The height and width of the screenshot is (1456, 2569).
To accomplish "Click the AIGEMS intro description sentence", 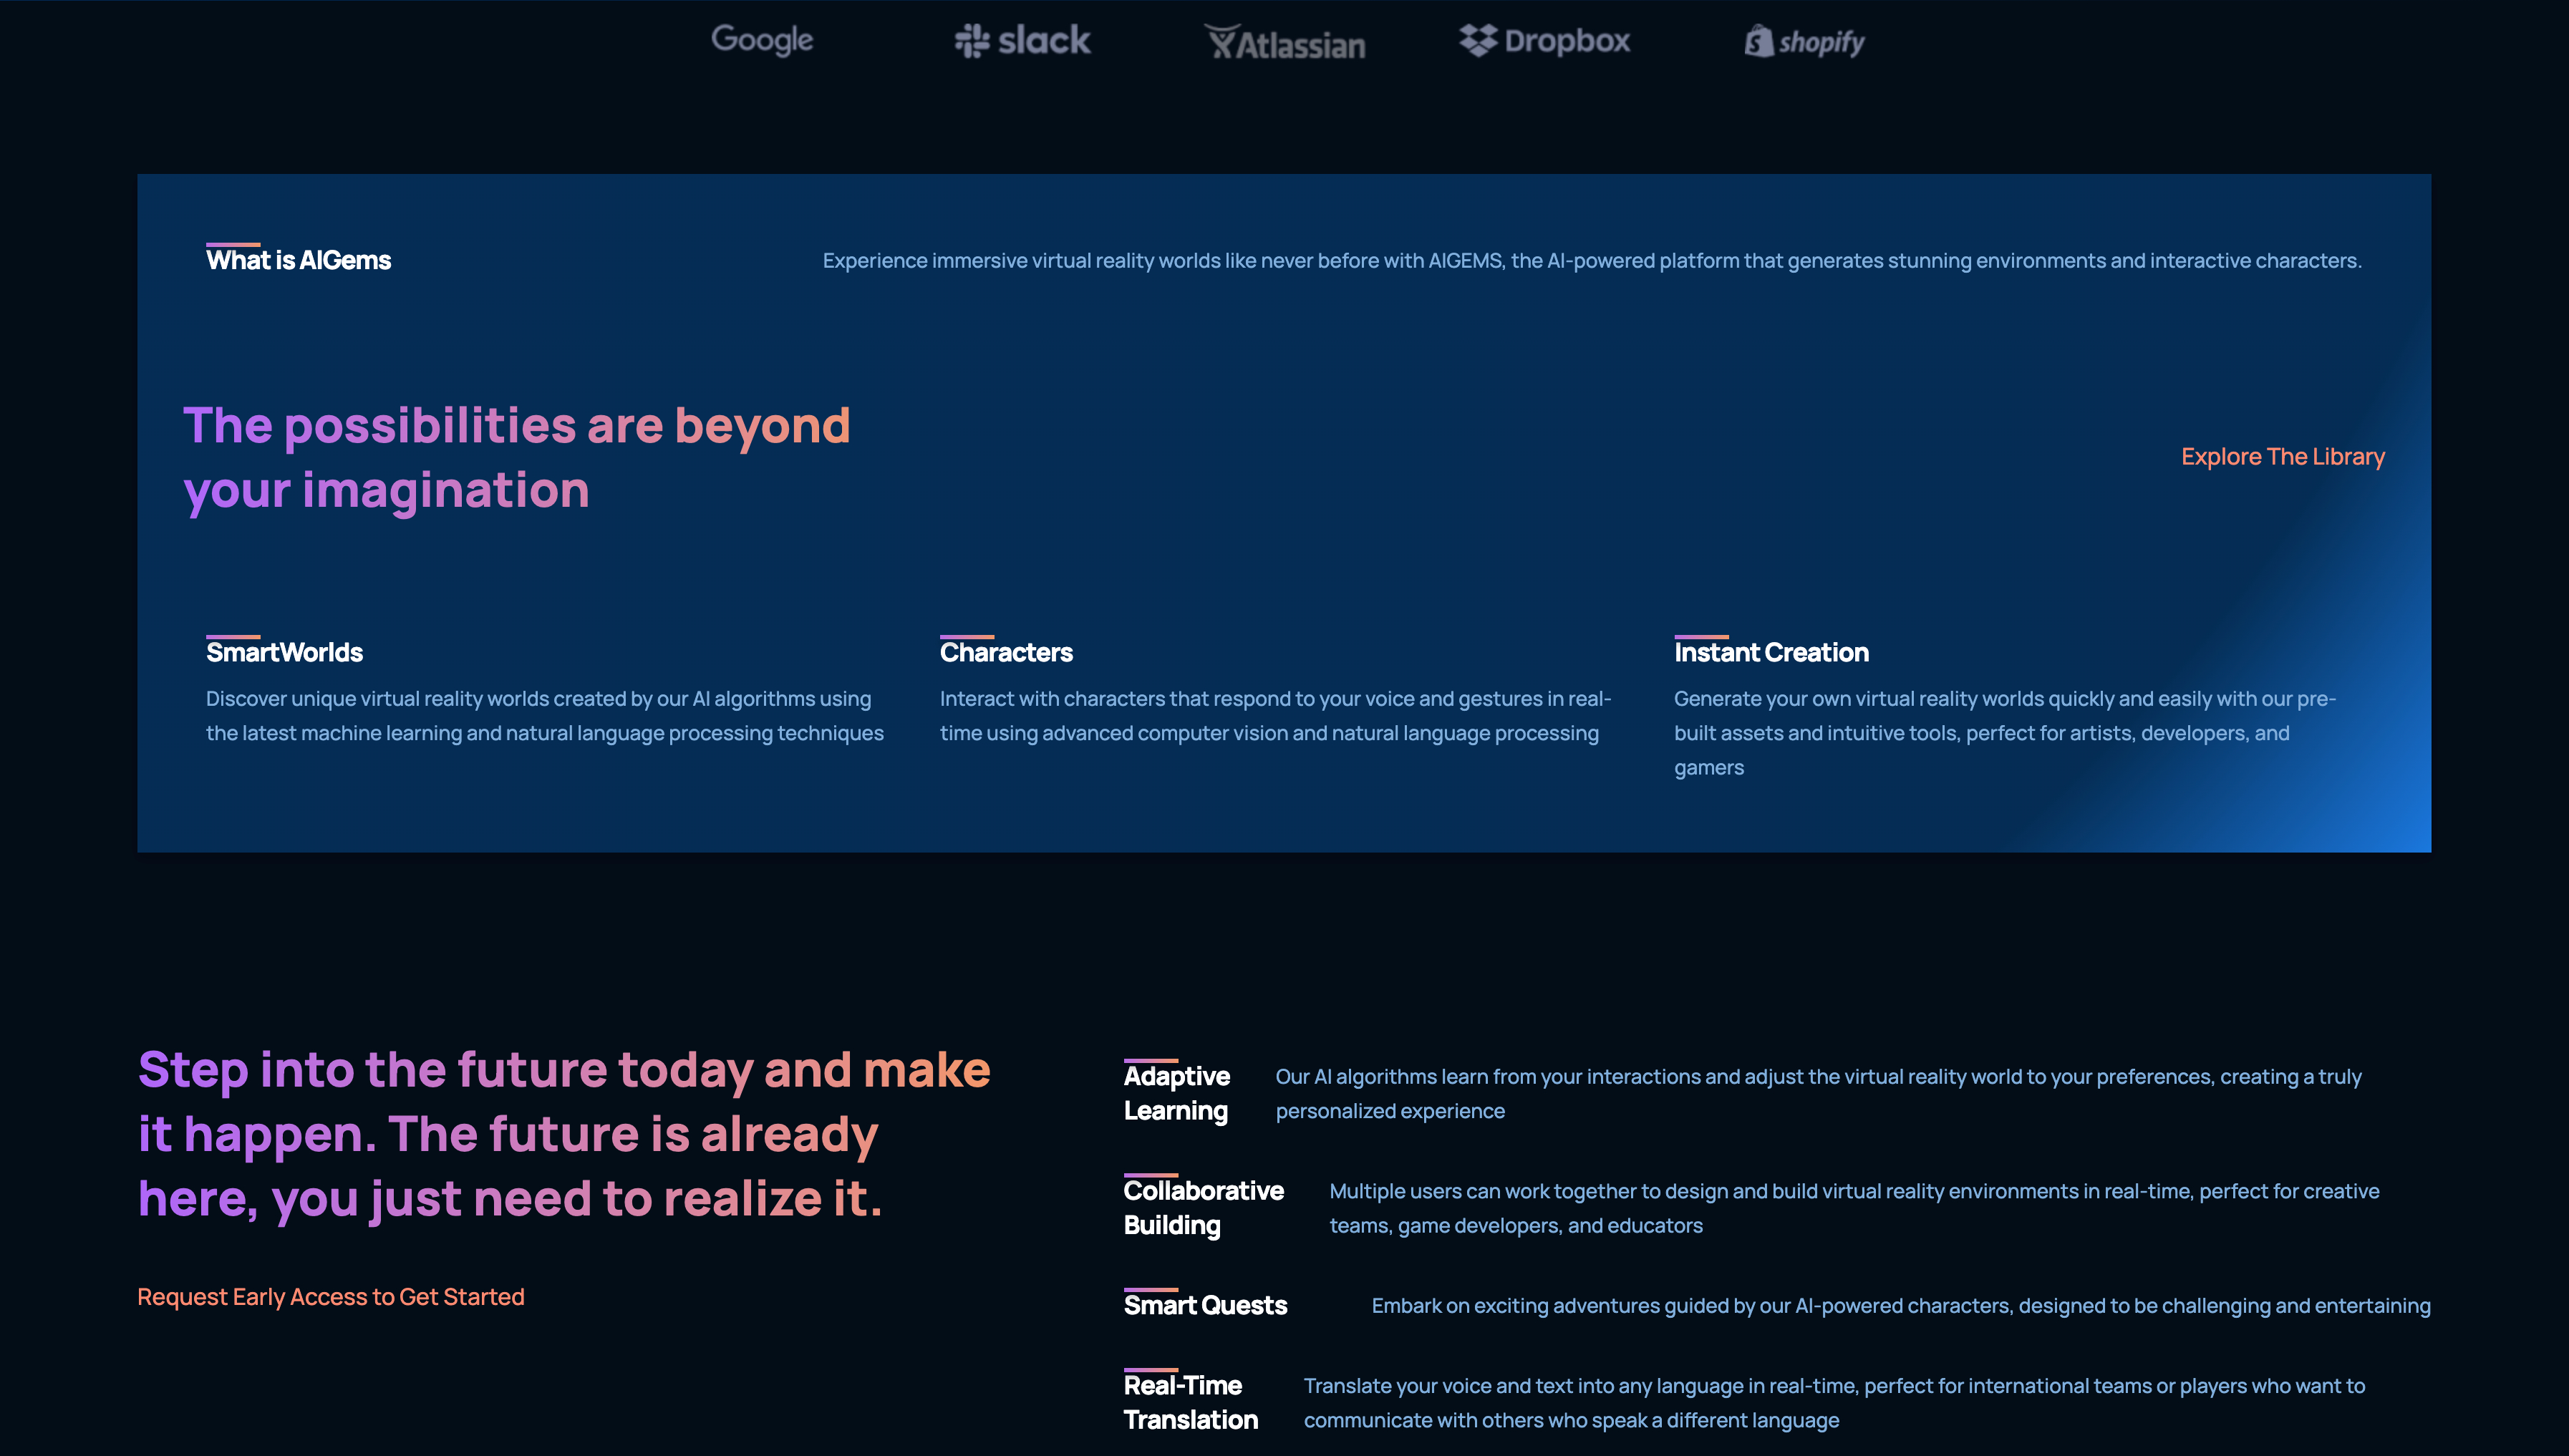I will [x=1591, y=260].
